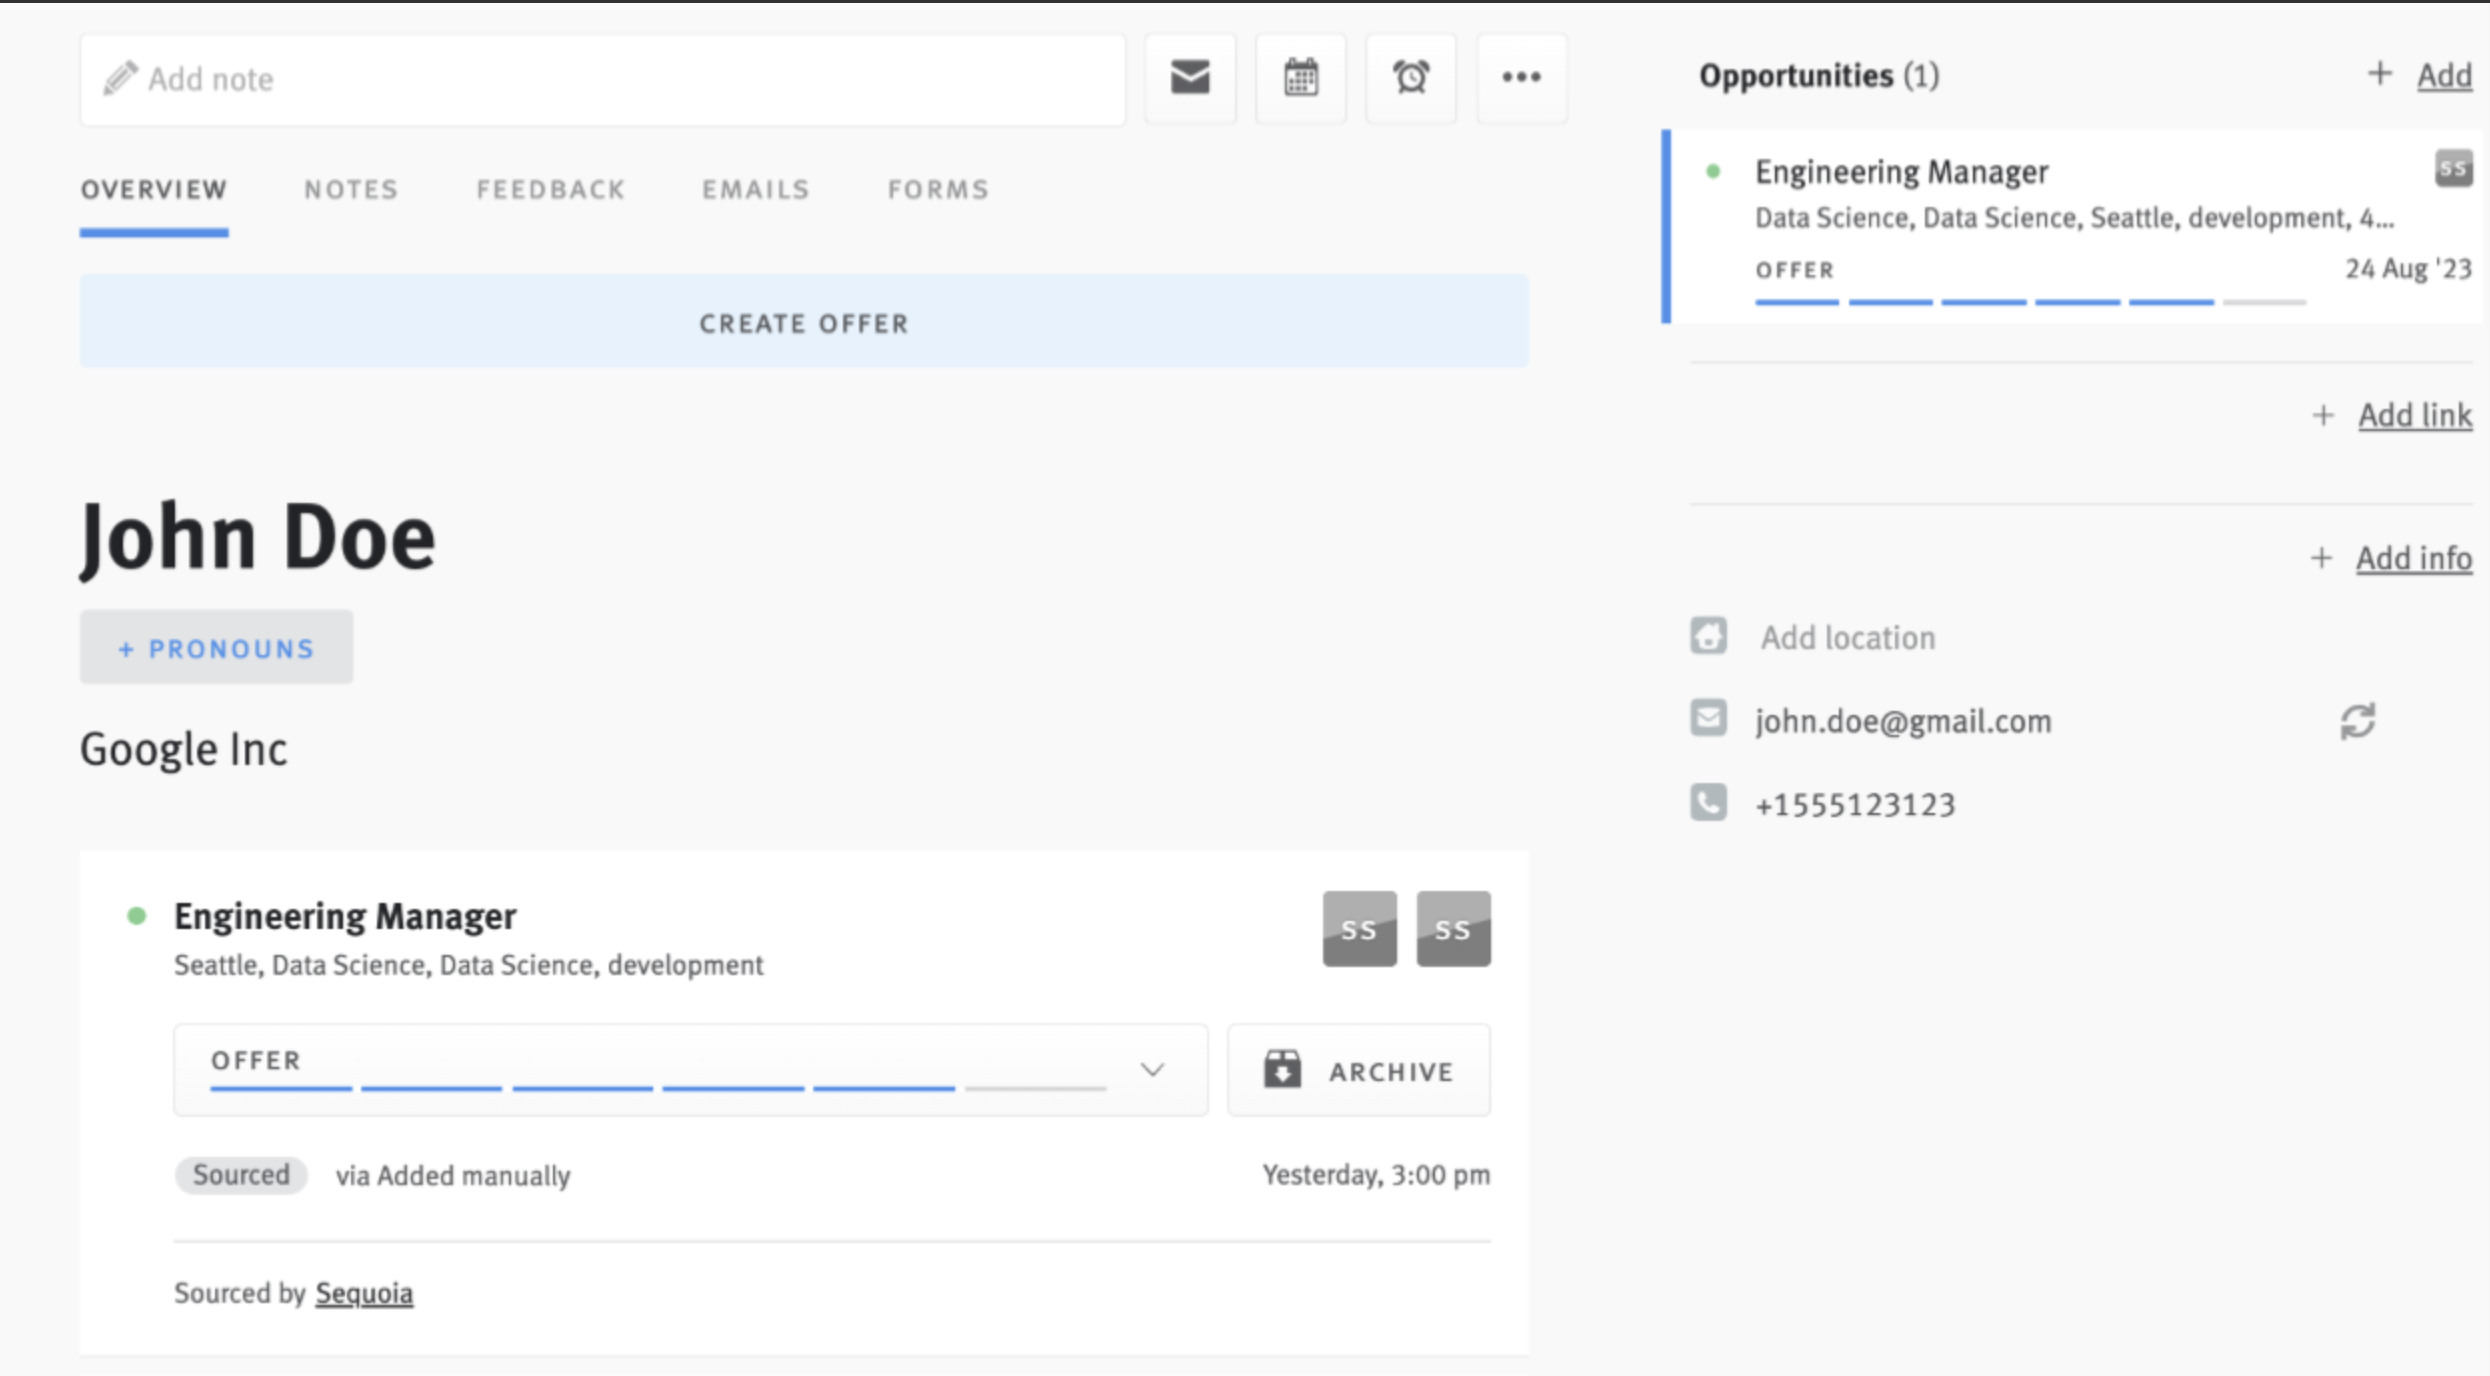Click the envelope icon beside john.doe@gmail.com
Image resolution: width=2490 pixels, height=1376 pixels.
point(1708,719)
